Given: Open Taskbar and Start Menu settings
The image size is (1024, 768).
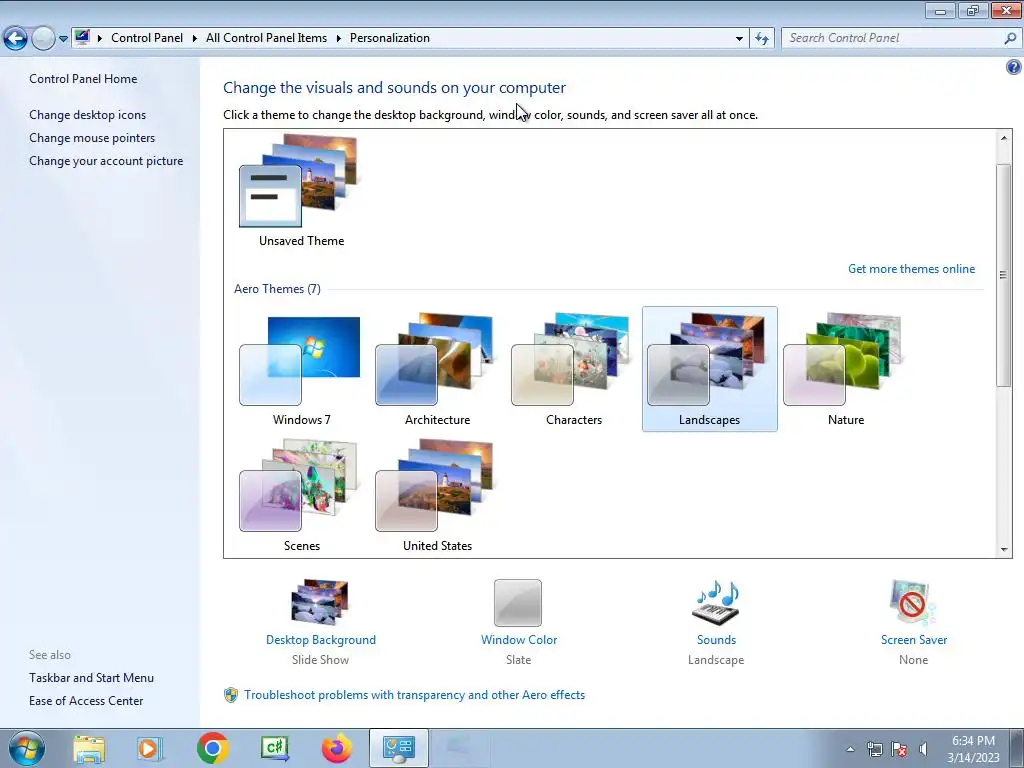Looking at the screenshot, I should coord(91,678).
